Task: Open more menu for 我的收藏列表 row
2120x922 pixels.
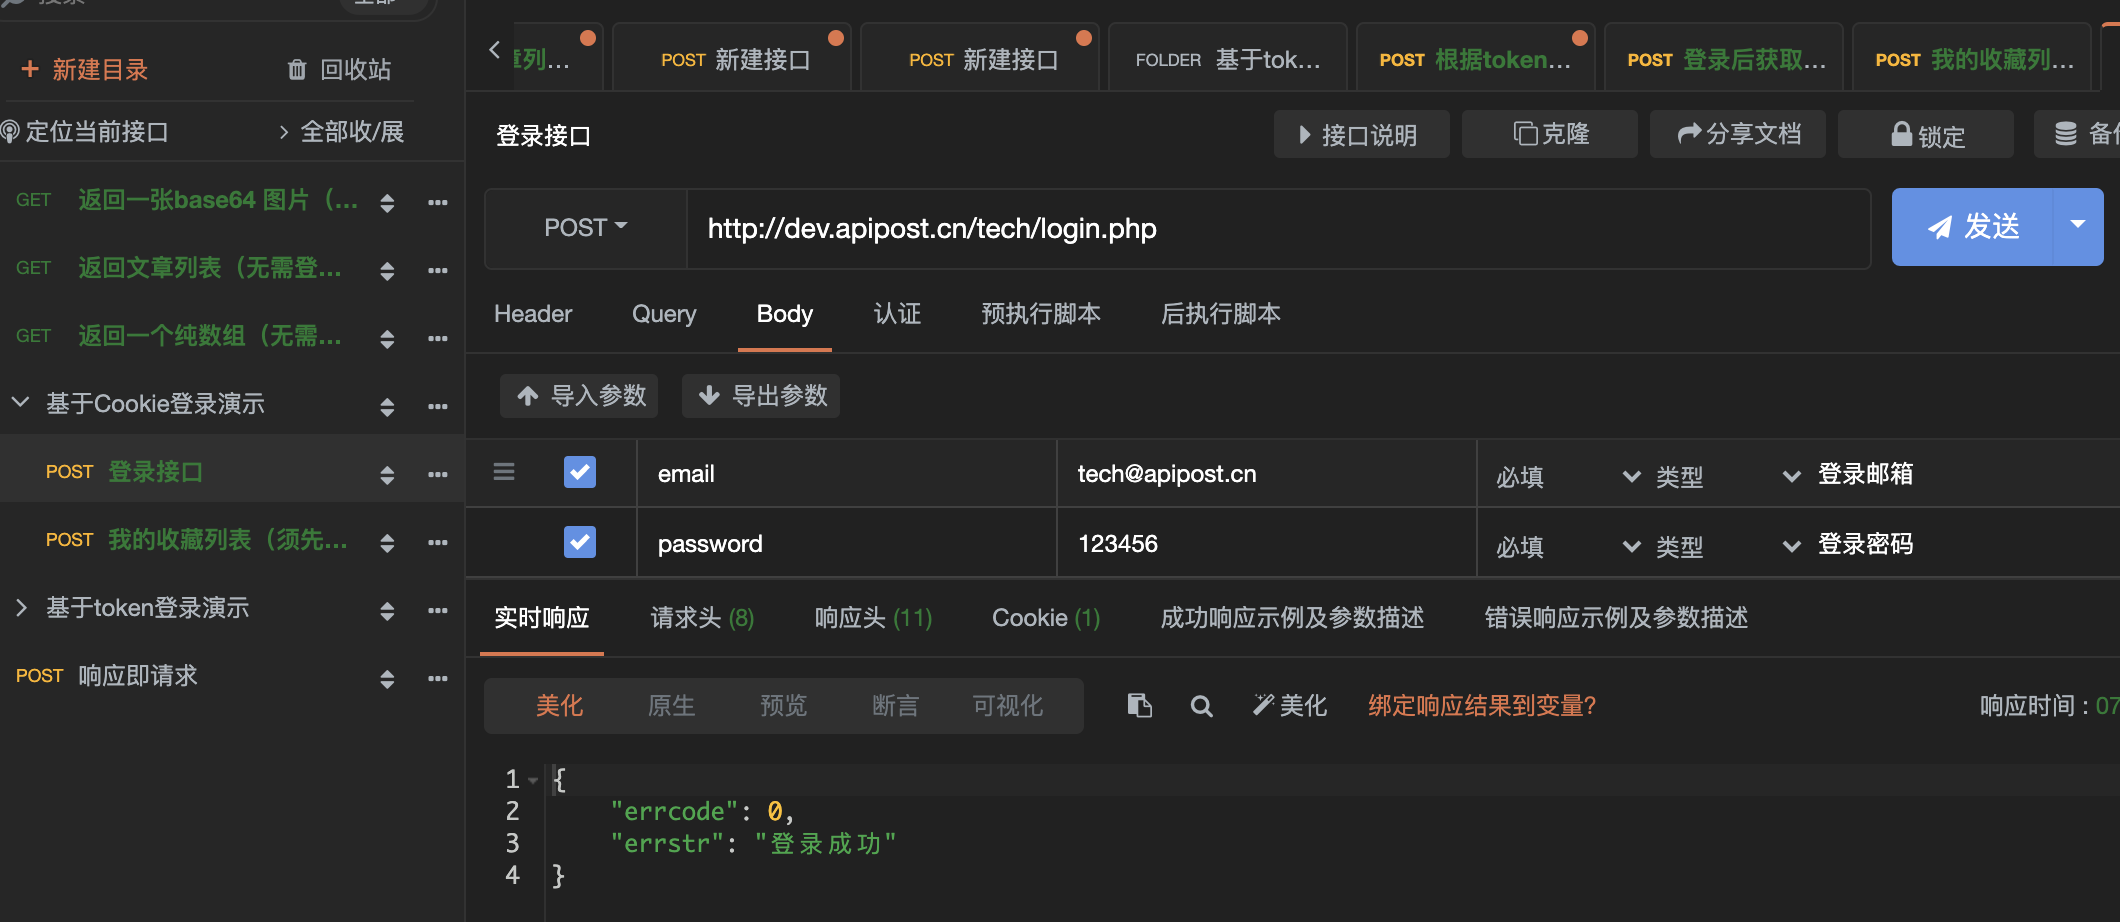Action: [438, 542]
